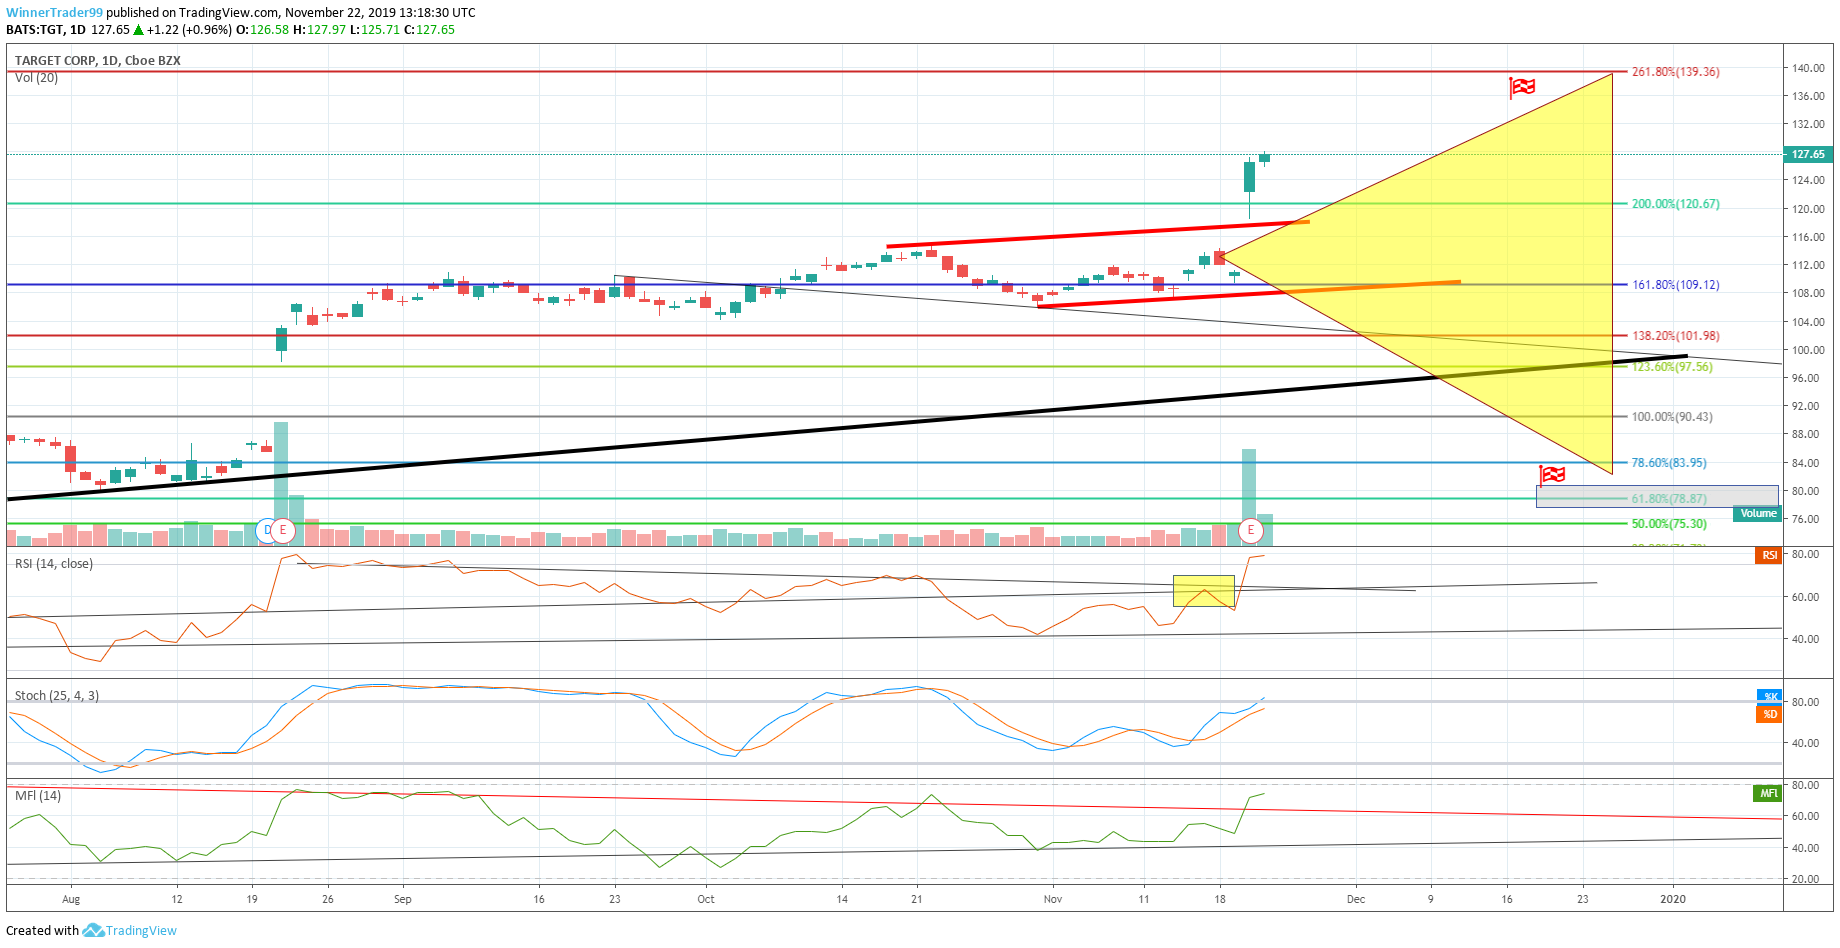Click the red flag near 261.80% level
This screenshot has width=1840, height=948.
1522,88
